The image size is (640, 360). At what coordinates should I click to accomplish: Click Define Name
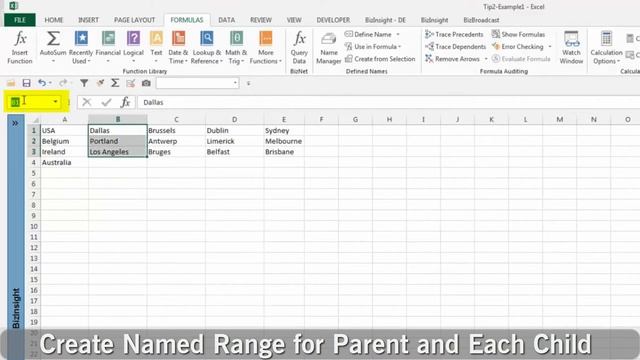tap(369, 34)
